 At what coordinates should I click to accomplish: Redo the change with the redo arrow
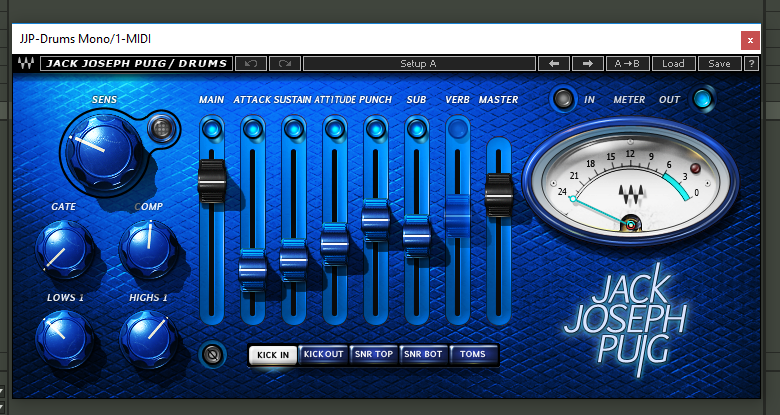pos(285,64)
